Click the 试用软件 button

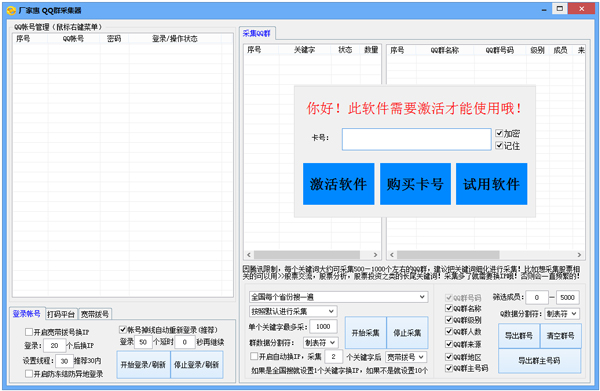click(x=491, y=184)
